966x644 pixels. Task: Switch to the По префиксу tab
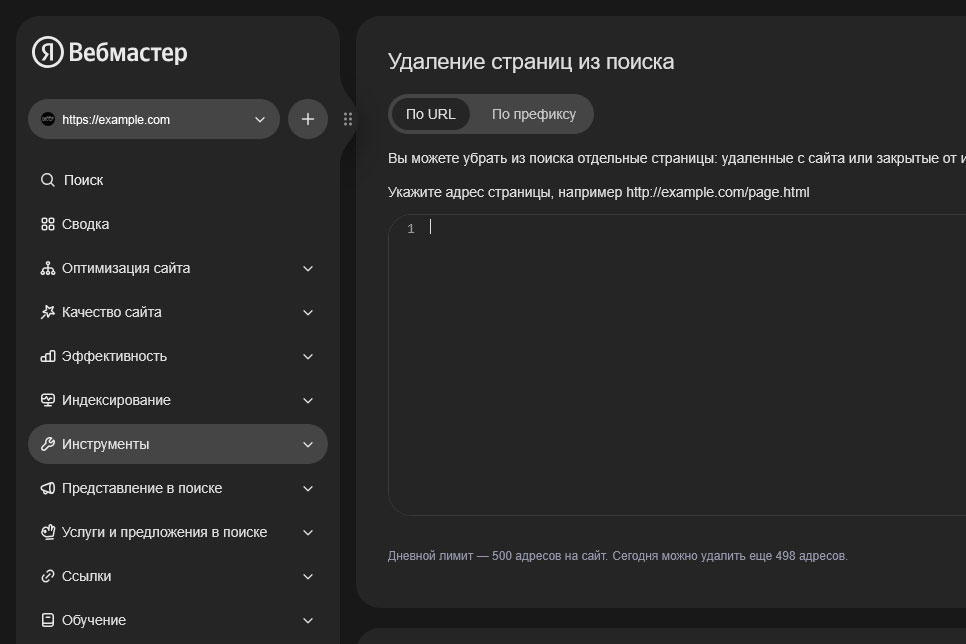tap(533, 114)
